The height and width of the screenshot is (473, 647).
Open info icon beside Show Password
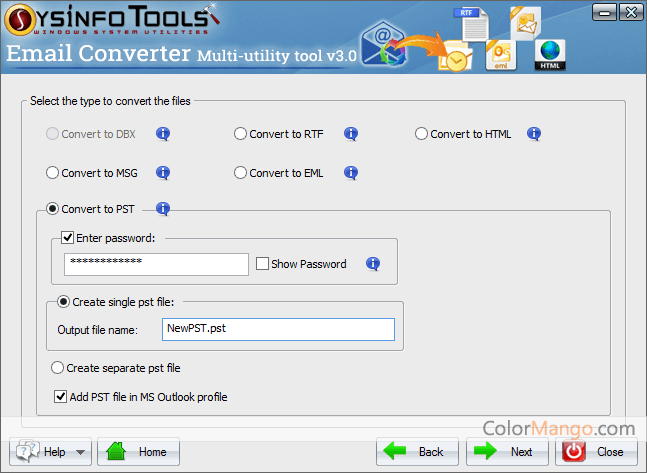(373, 264)
